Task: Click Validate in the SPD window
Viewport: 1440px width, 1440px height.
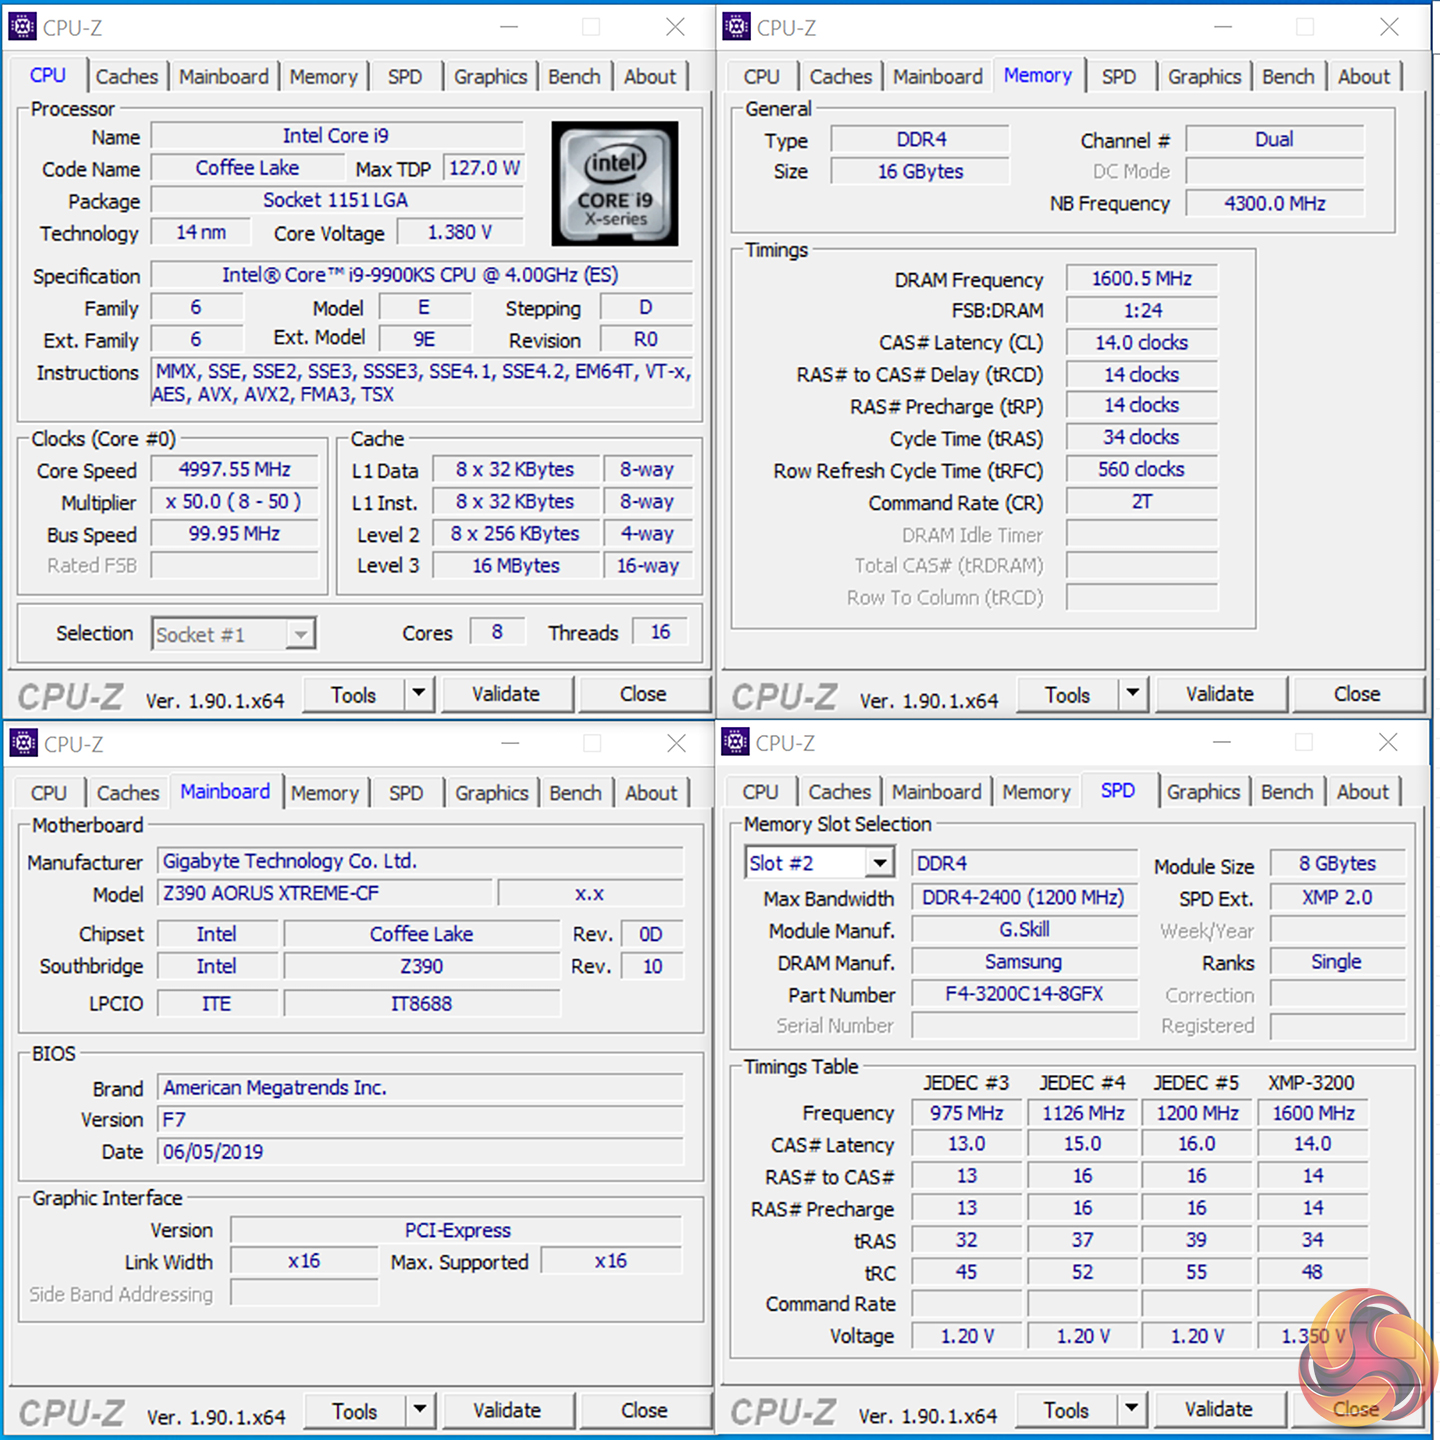Action: coord(1219,1409)
